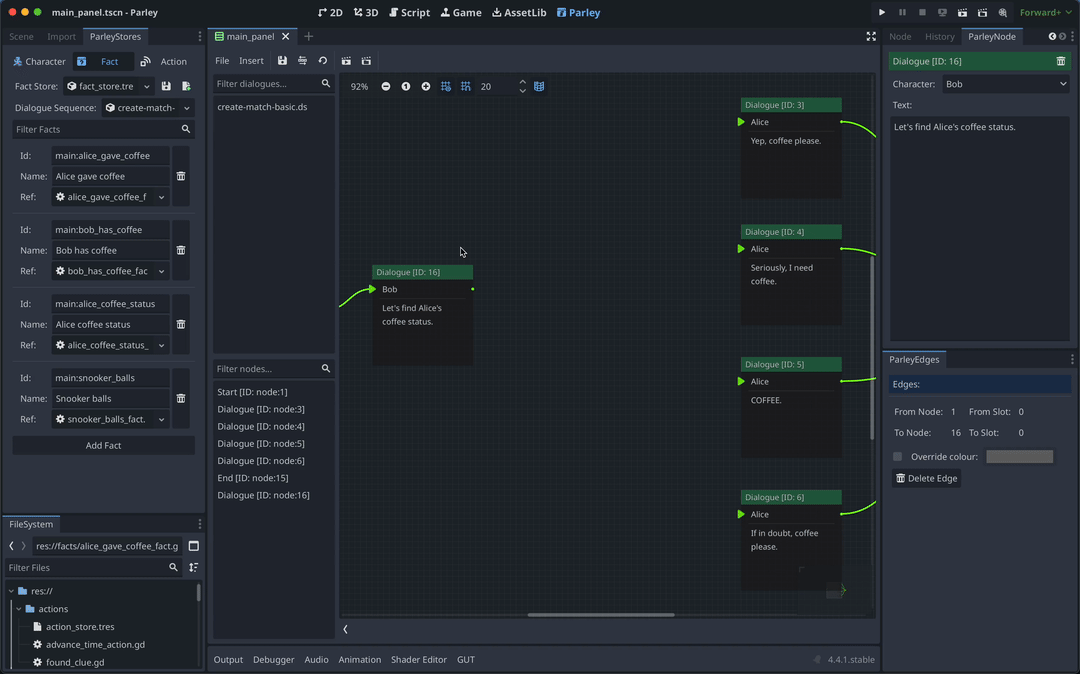
Task: Save the dialogue with the floppy disk icon
Action: (282, 61)
